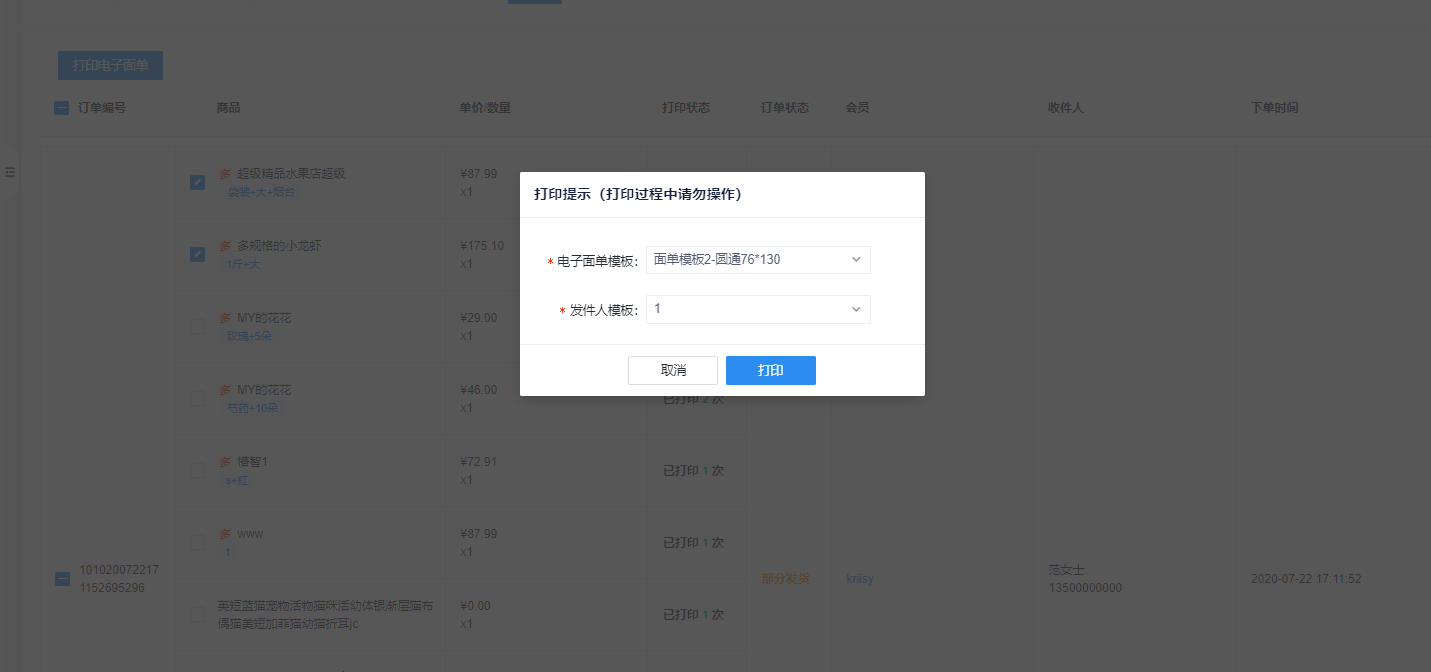1431x672 pixels.
Task: Open member link kniisy
Action: 860,579
